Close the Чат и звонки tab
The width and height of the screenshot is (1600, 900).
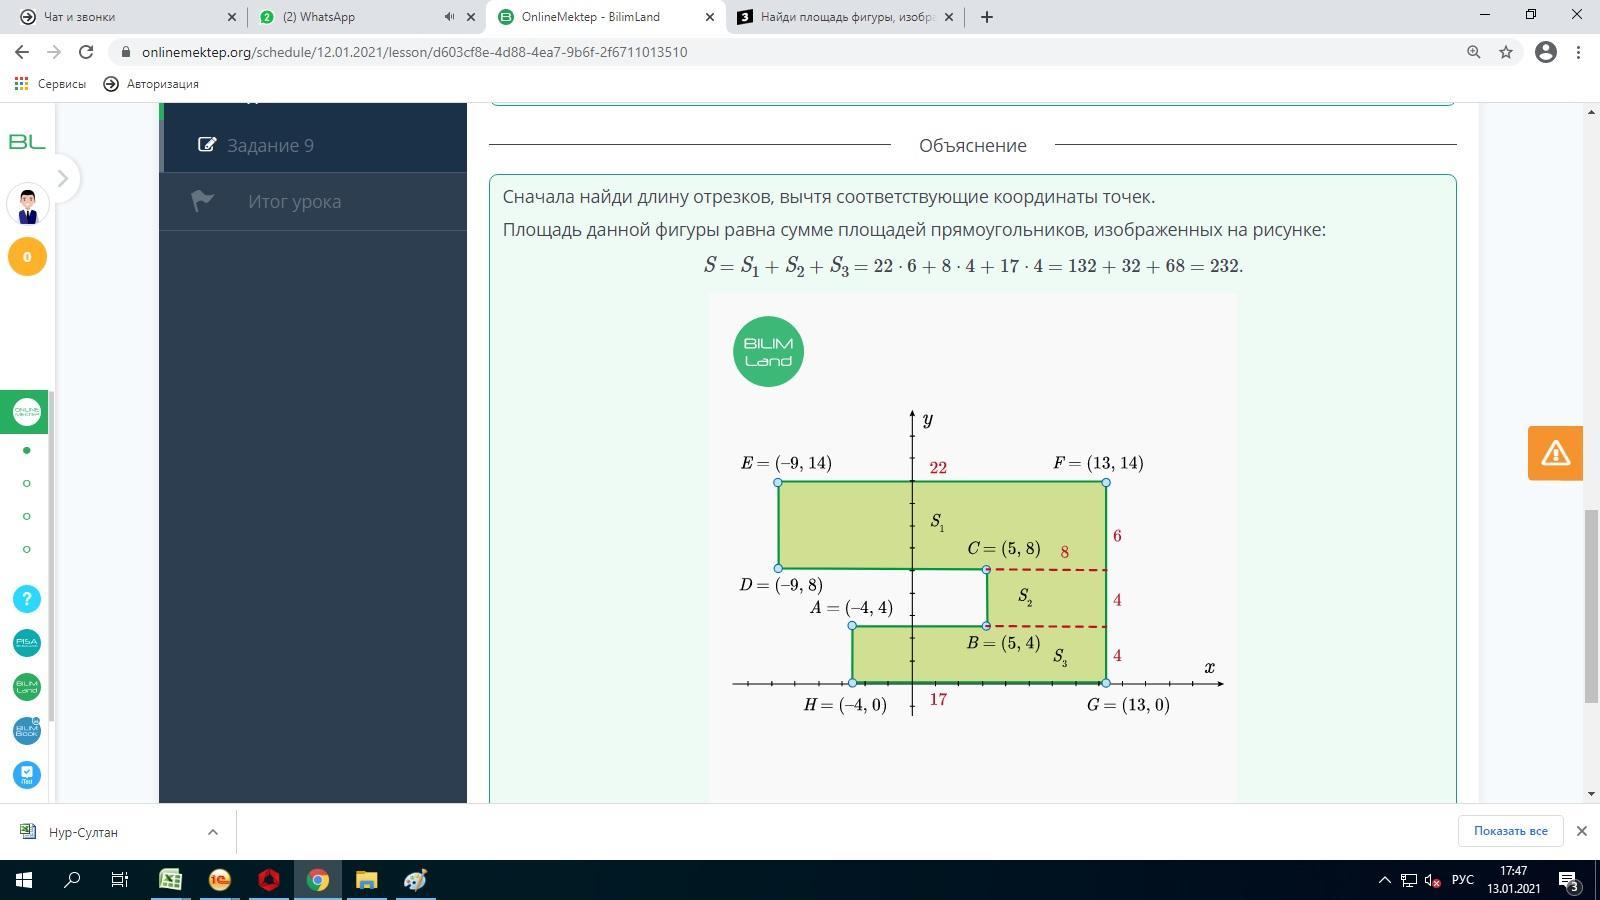[232, 17]
